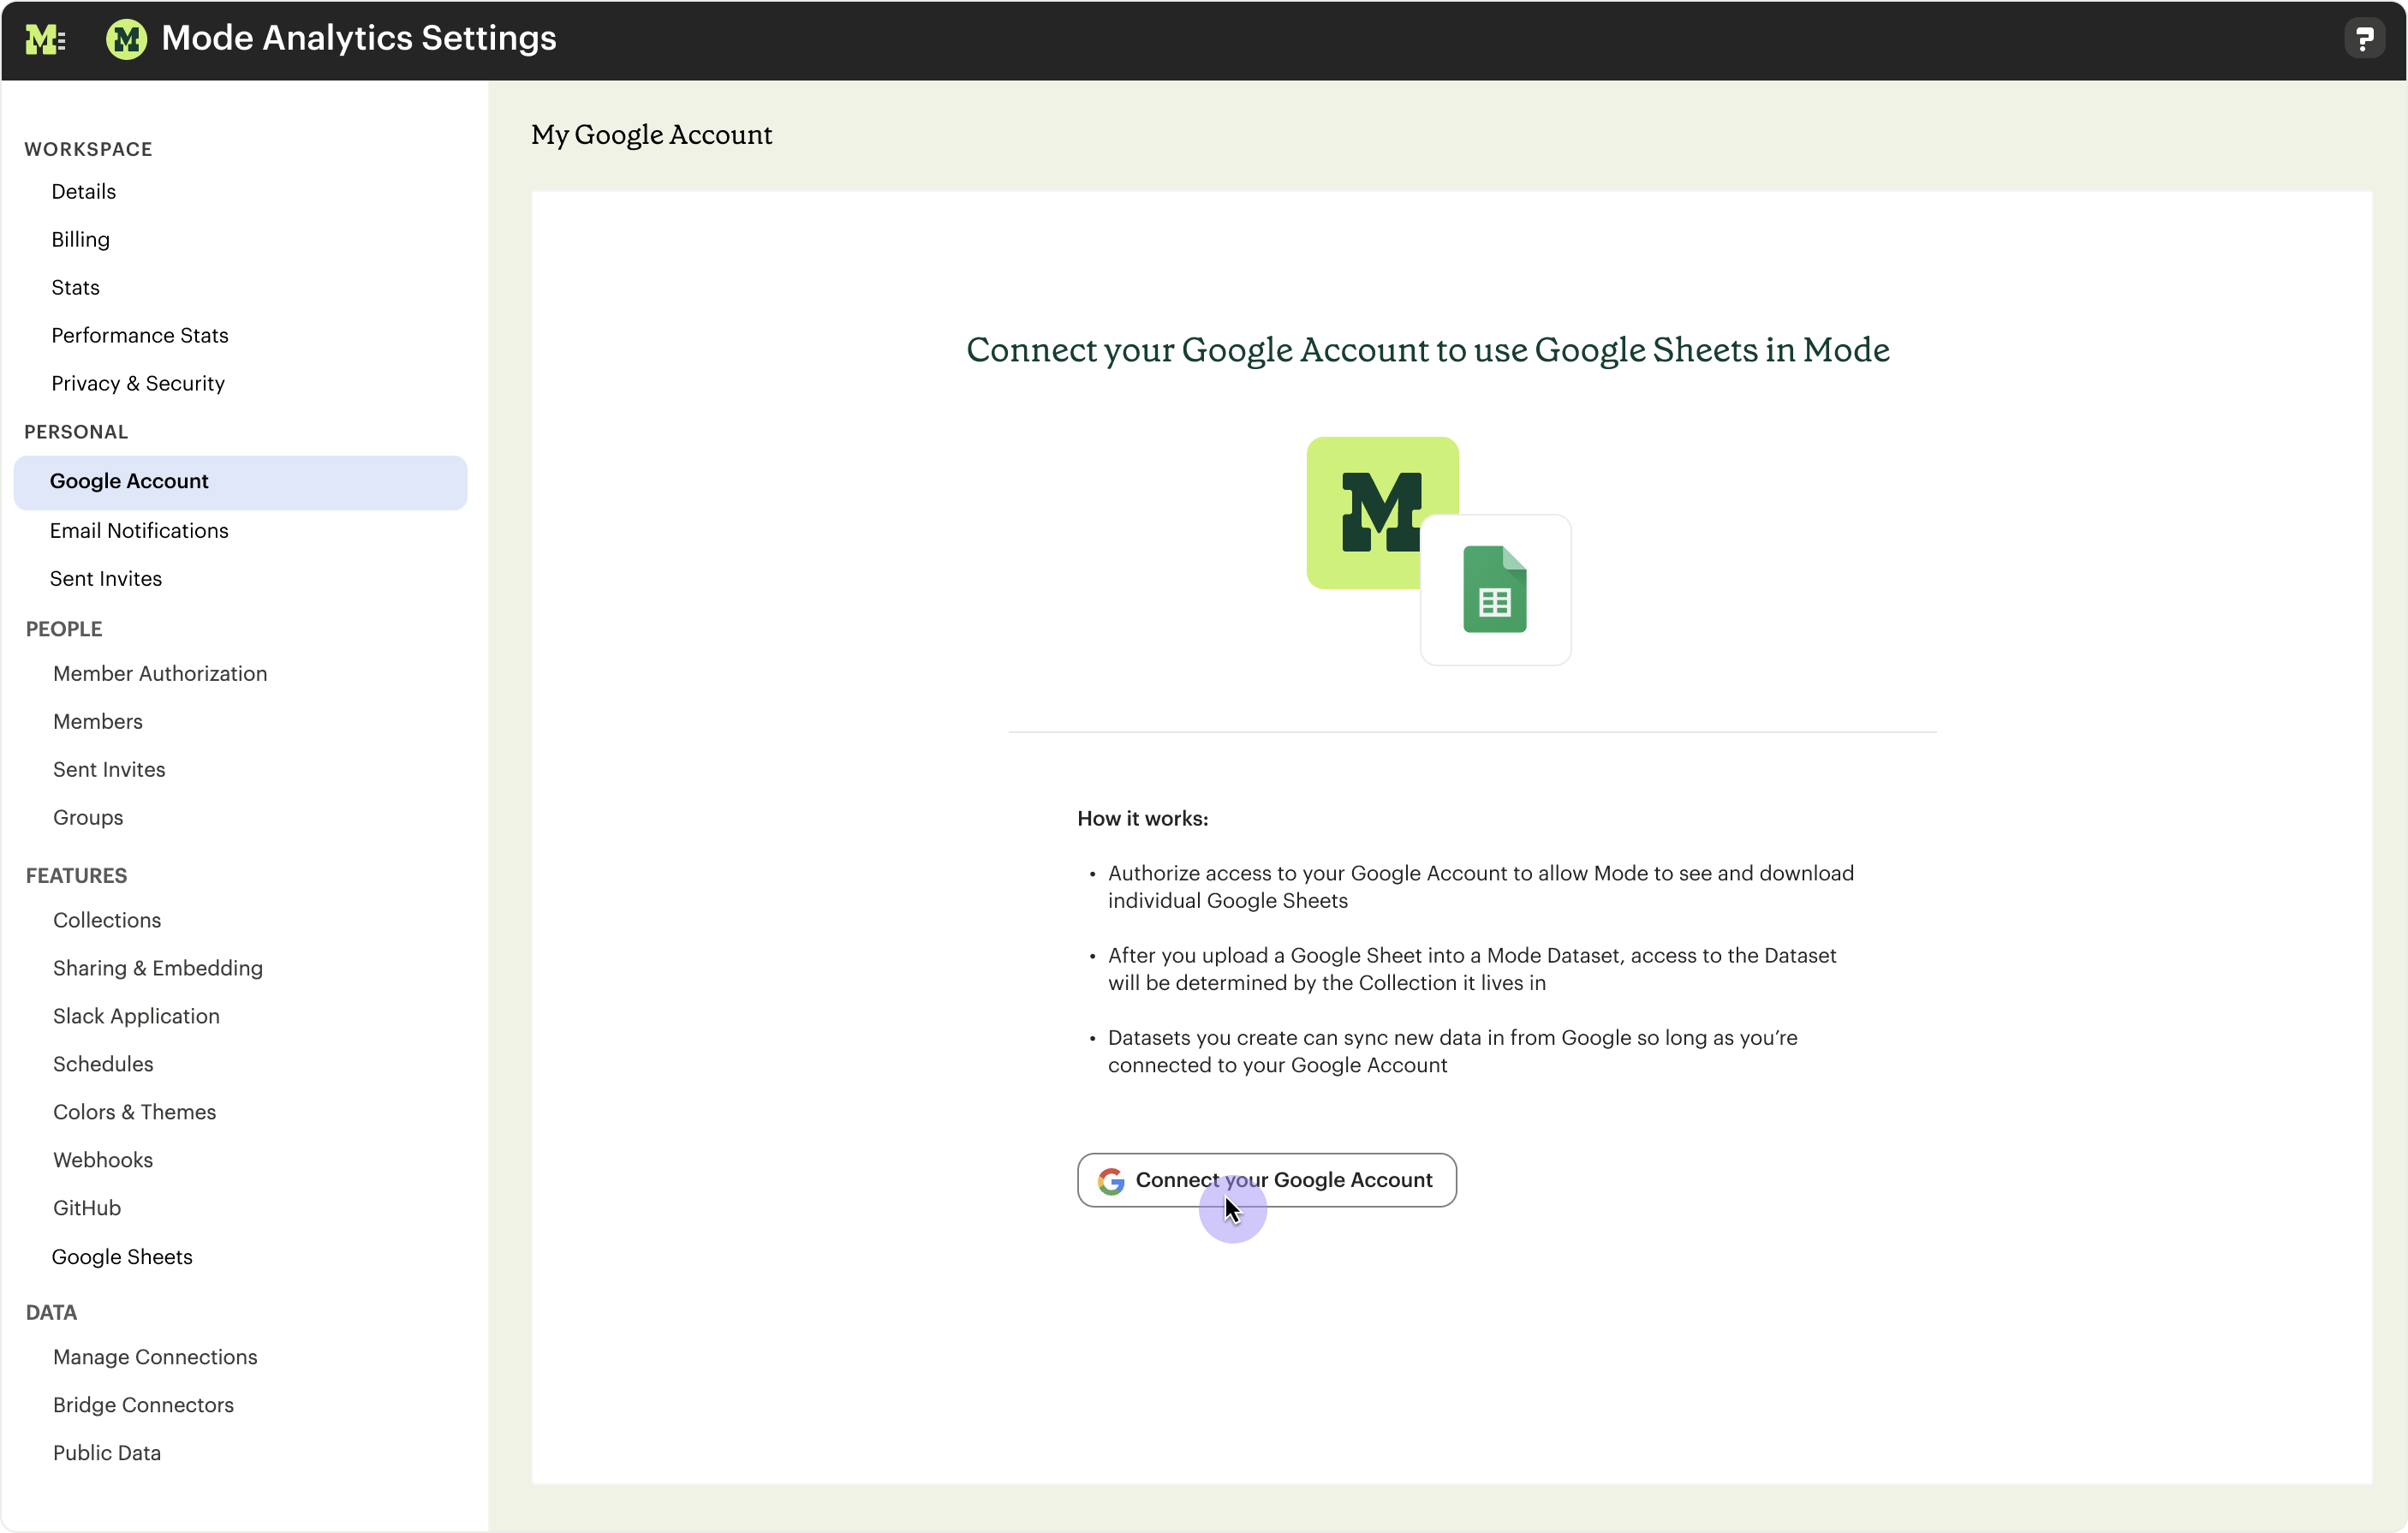Click Connect your Google Account button
This screenshot has height=1533, width=2408.
pos(1266,1180)
